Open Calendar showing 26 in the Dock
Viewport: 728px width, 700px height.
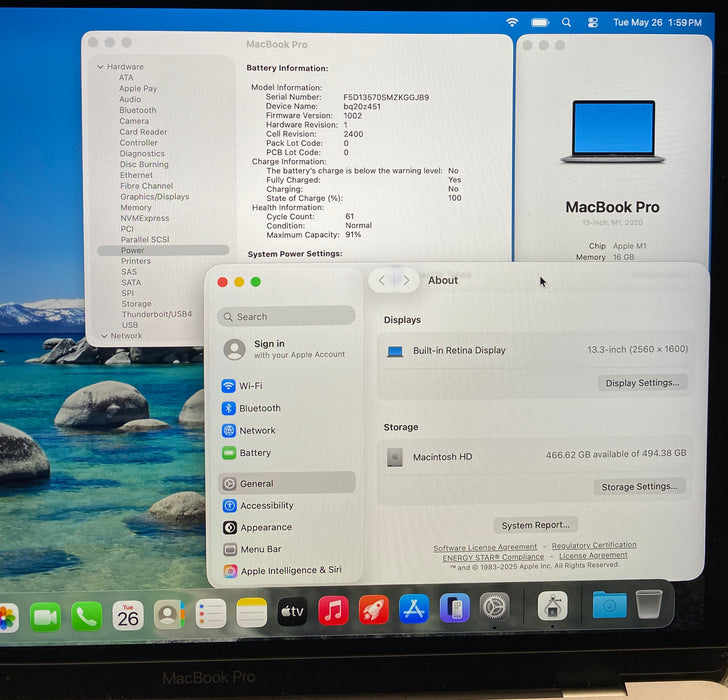[x=128, y=615]
